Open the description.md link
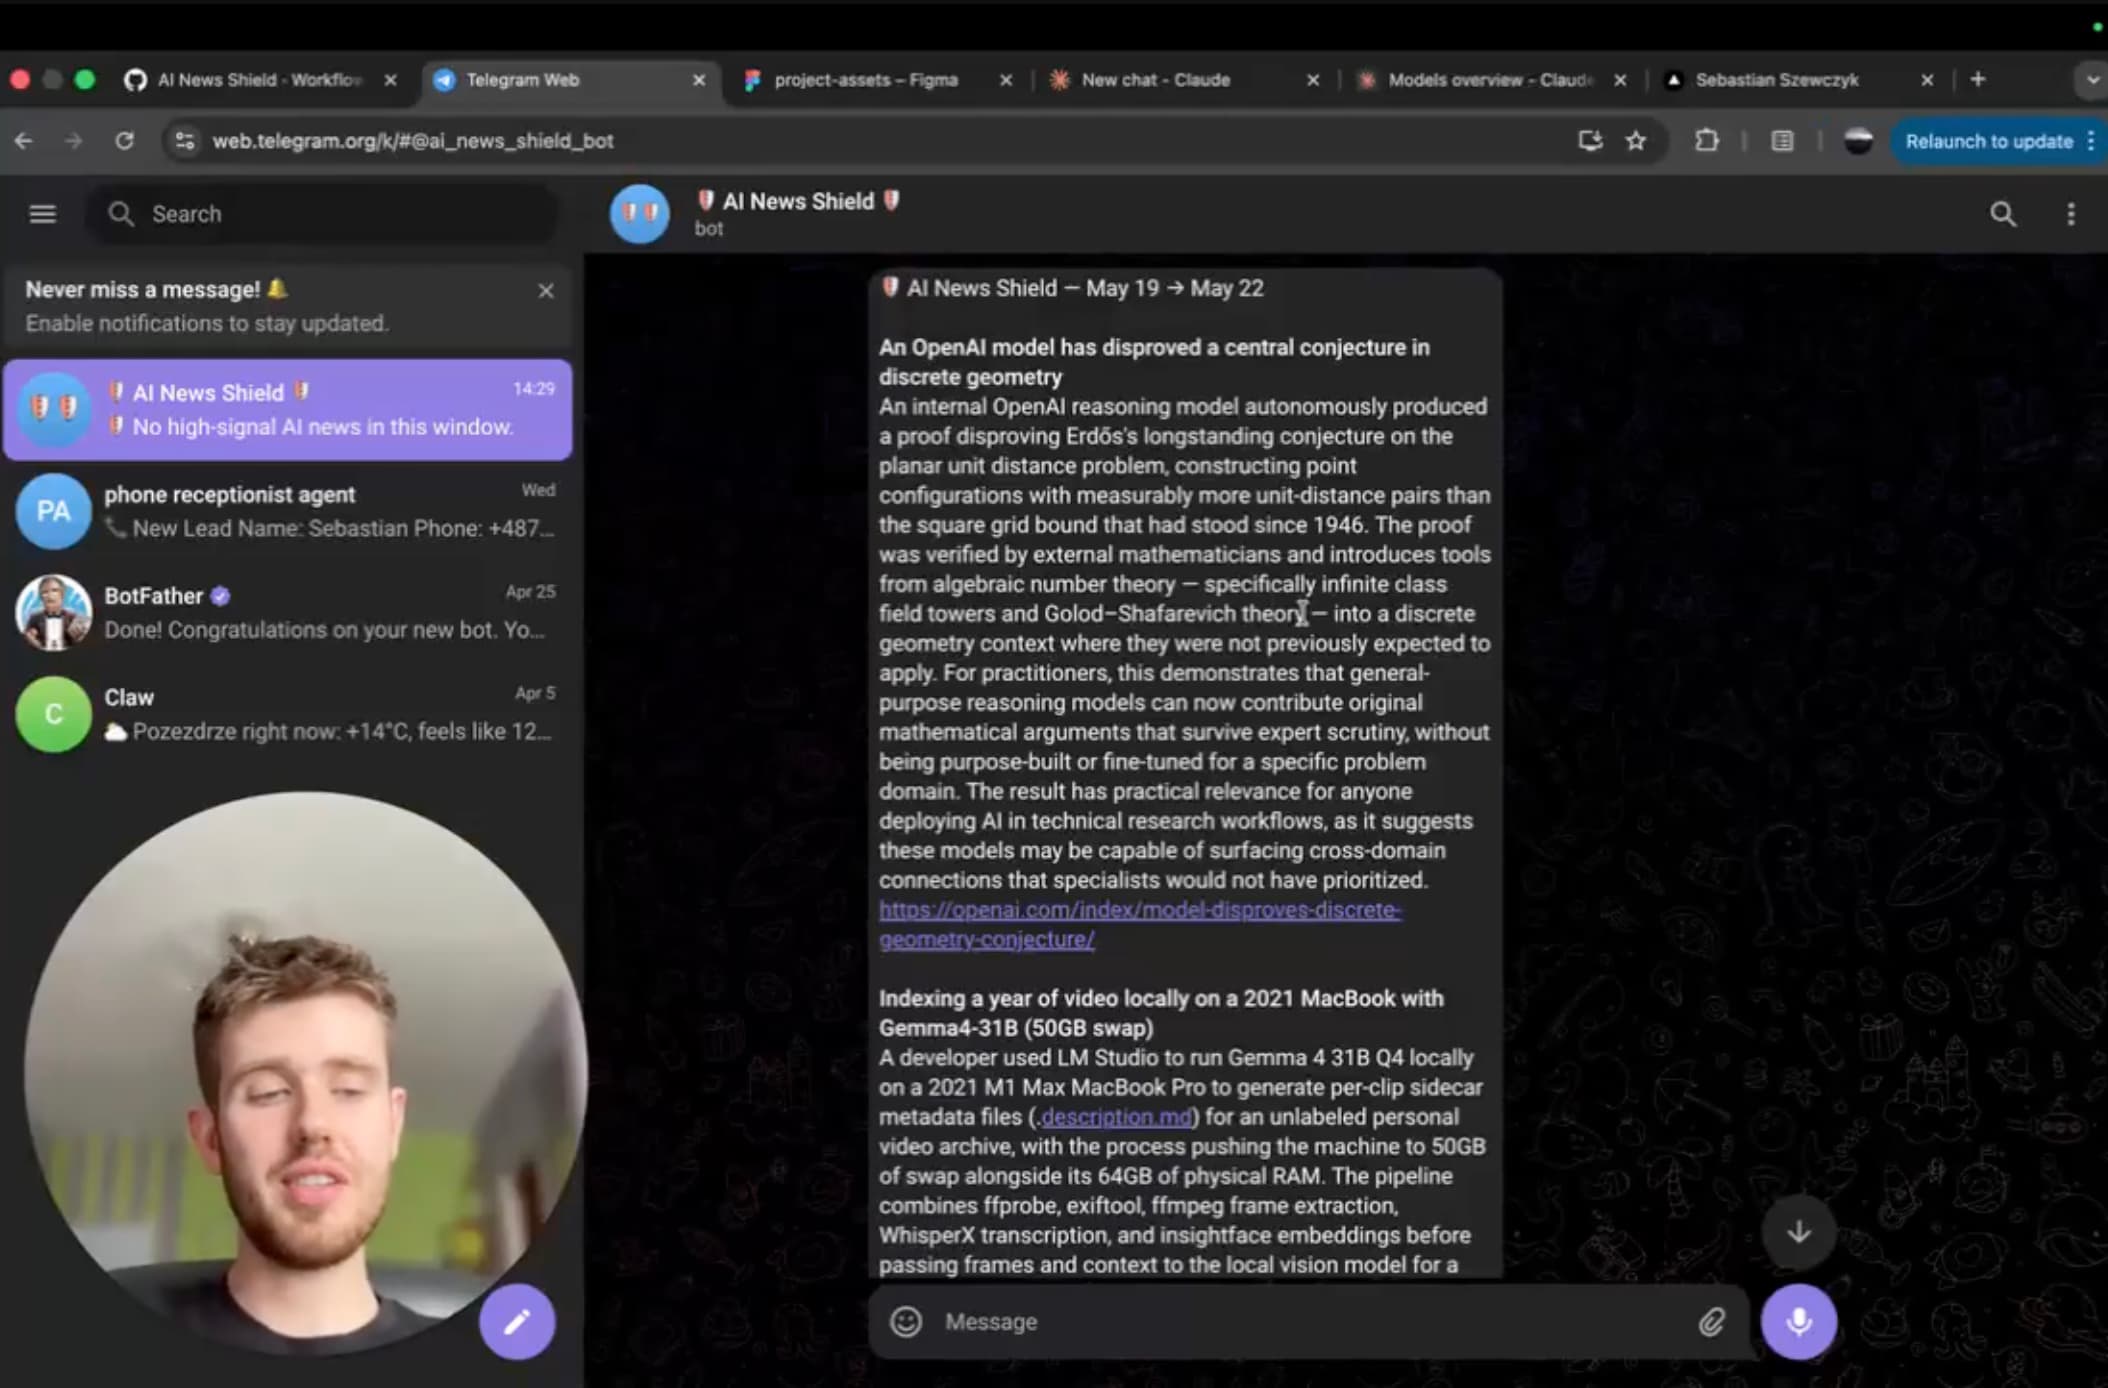This screenshot has height=1388, width=2108. pyautogui.click(x=1116, y=1117)
